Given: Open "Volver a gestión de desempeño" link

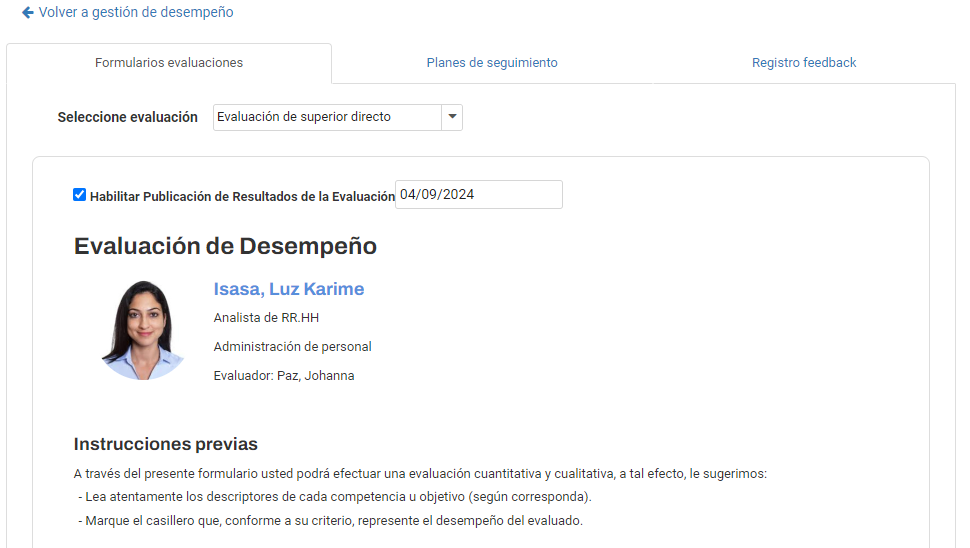Looking at the screenshot, I should coord(135,12).
